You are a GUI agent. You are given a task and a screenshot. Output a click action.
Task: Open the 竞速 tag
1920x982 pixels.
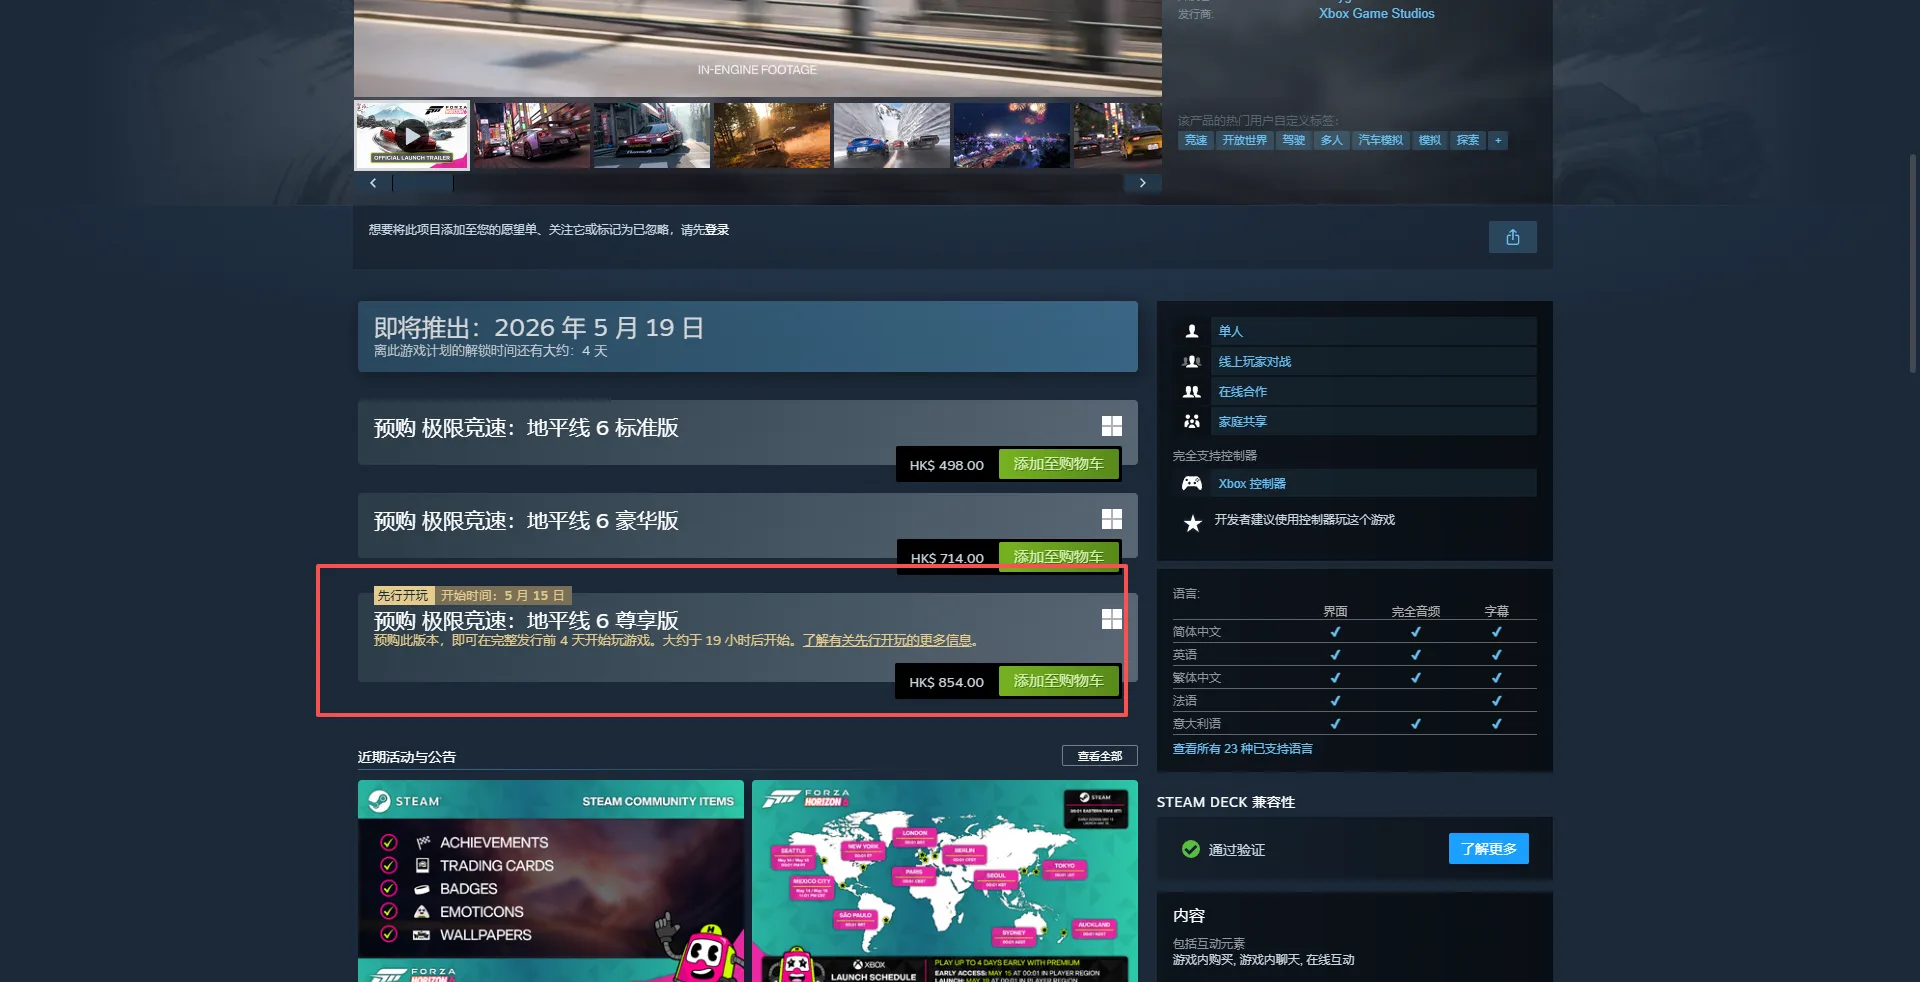pyautogui.click(x=1196, y=140)
